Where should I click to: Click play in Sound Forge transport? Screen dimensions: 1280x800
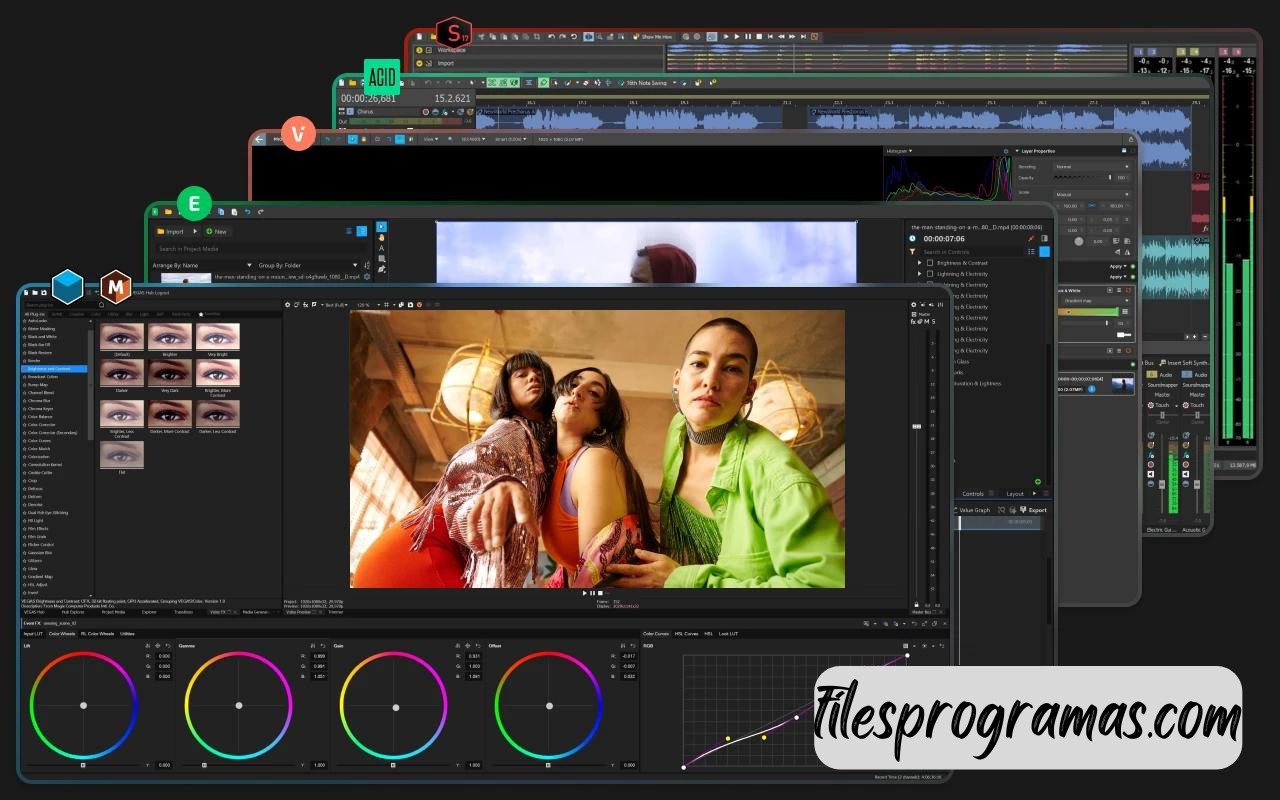(737, 37)
